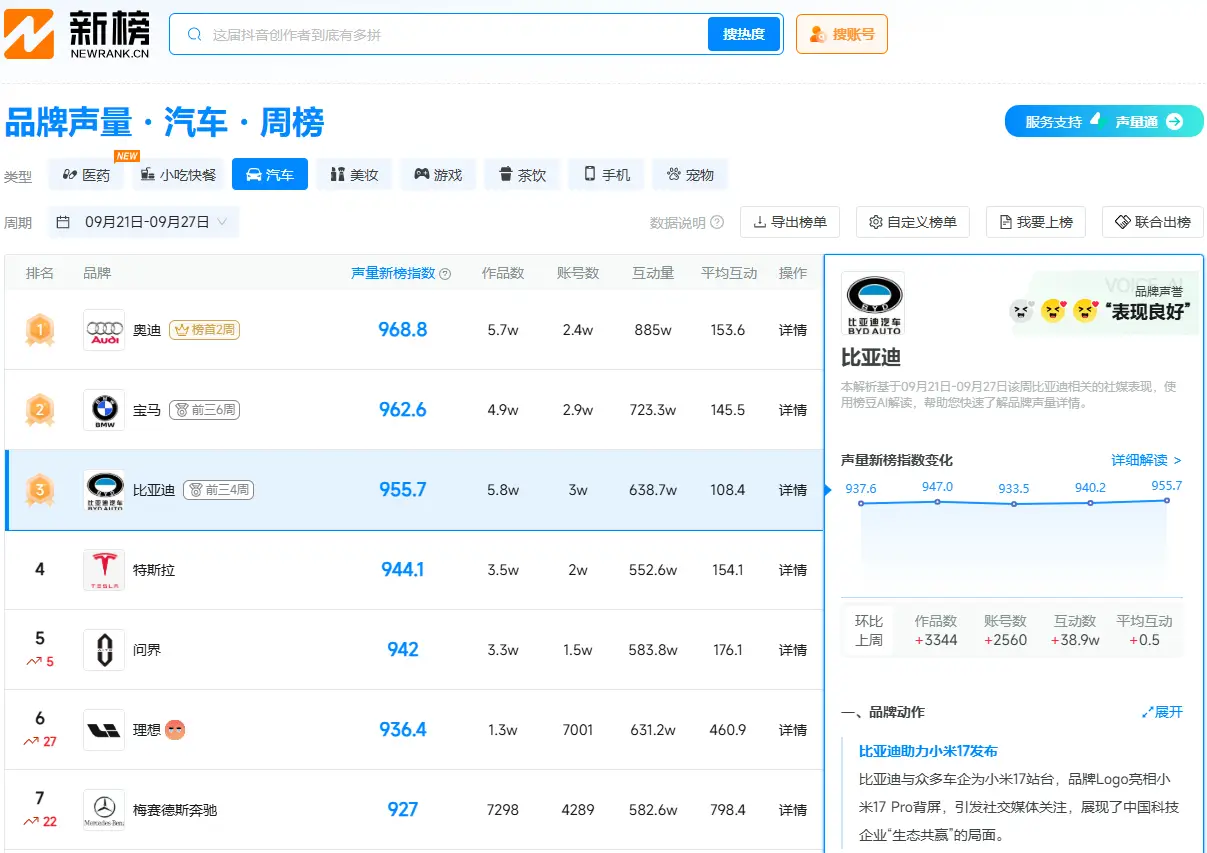Select the 医药 category tab

[86, 175]
